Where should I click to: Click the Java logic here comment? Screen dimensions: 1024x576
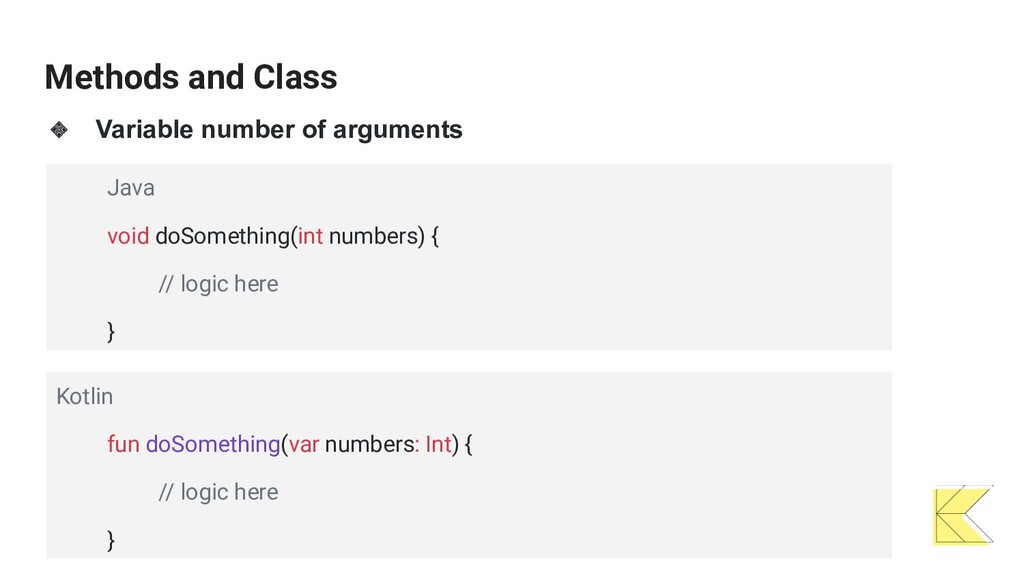218,284
